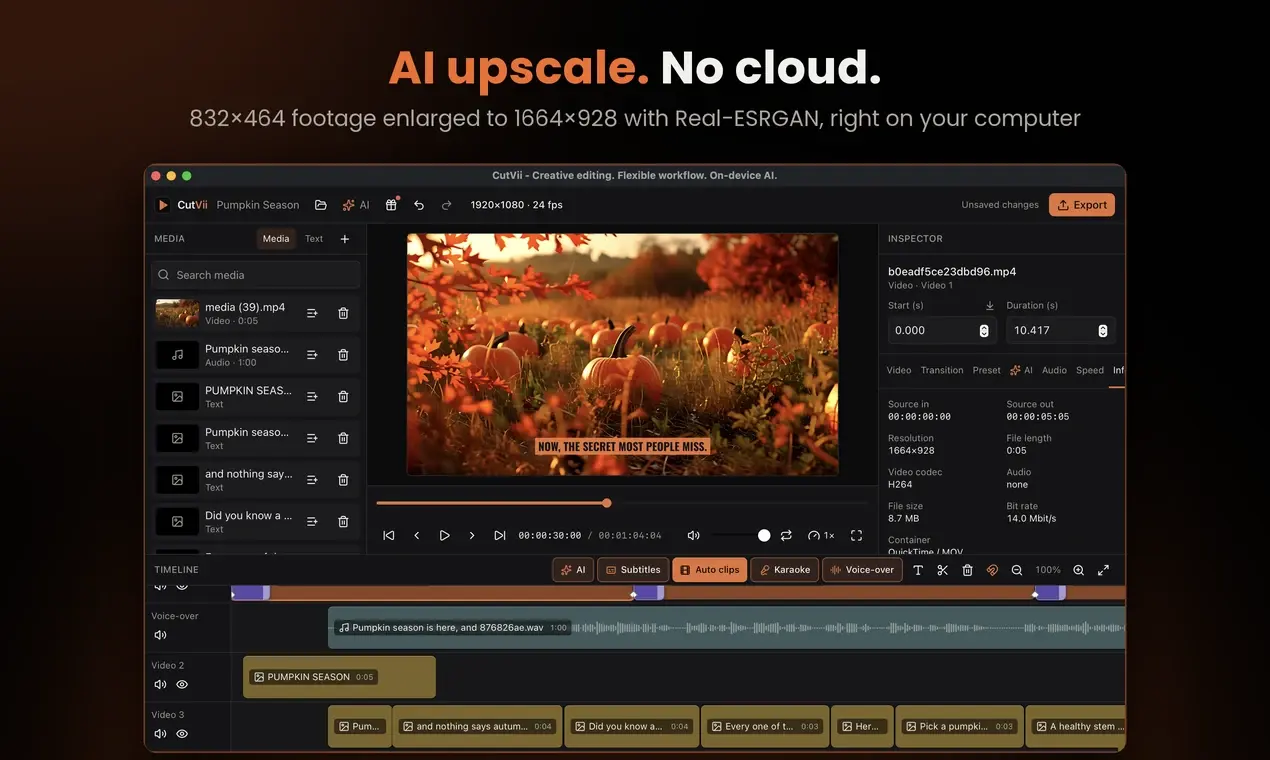Add media (39).mp4 to timeline
The width and height of the screenshot is (1270, 760).
pyautogui.click(x=312, y=313)
